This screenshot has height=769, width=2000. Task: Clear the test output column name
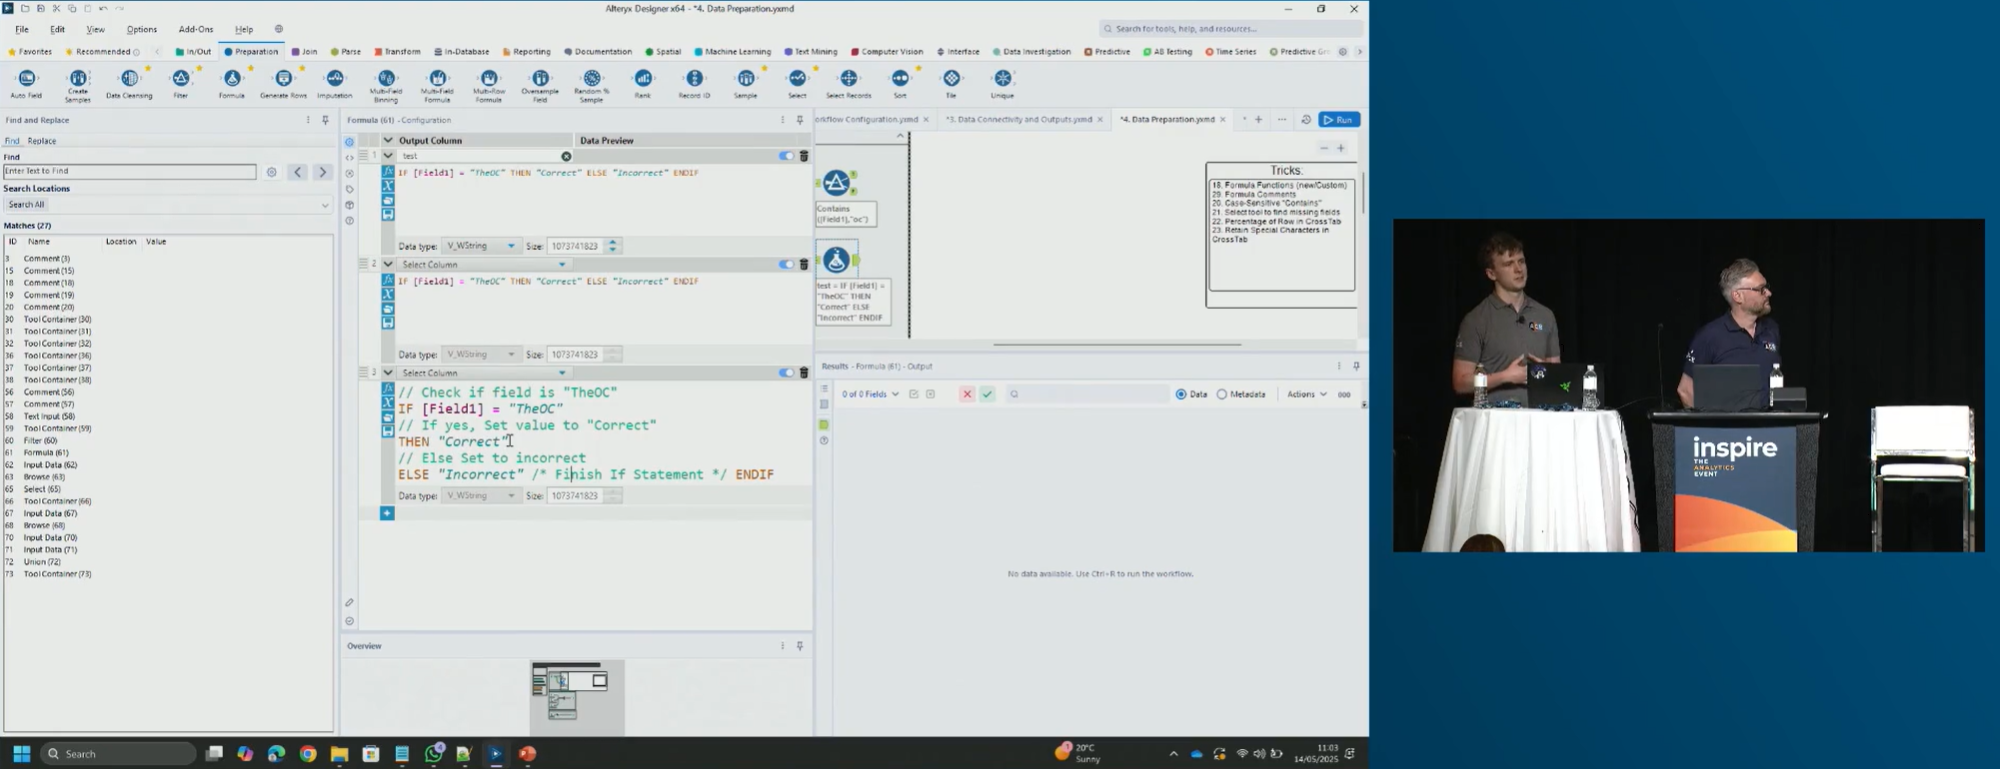point(566,157)
